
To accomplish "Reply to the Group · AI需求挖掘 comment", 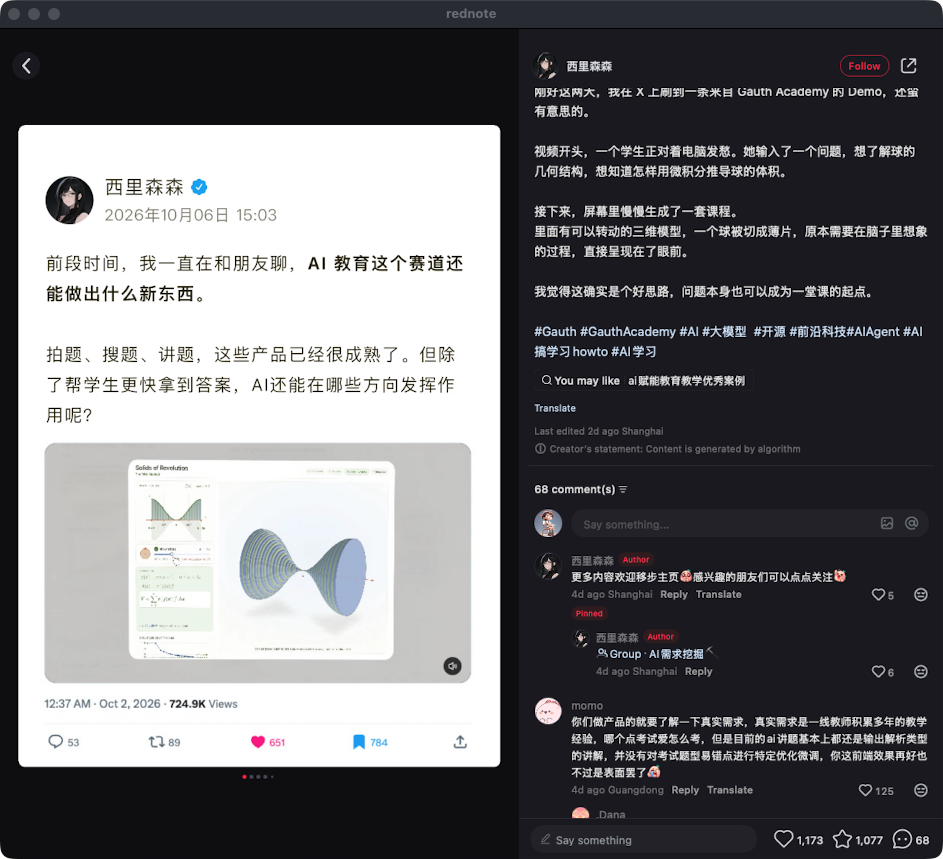I will coord(698,671).
